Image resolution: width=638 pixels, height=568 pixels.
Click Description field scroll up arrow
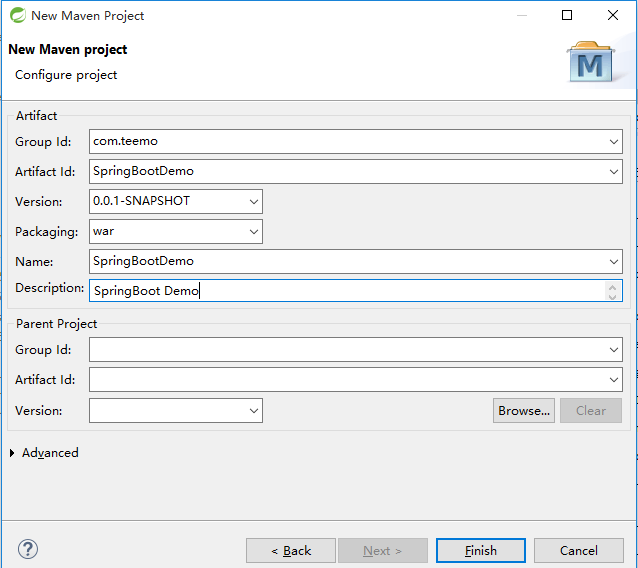tap(612, 286)
